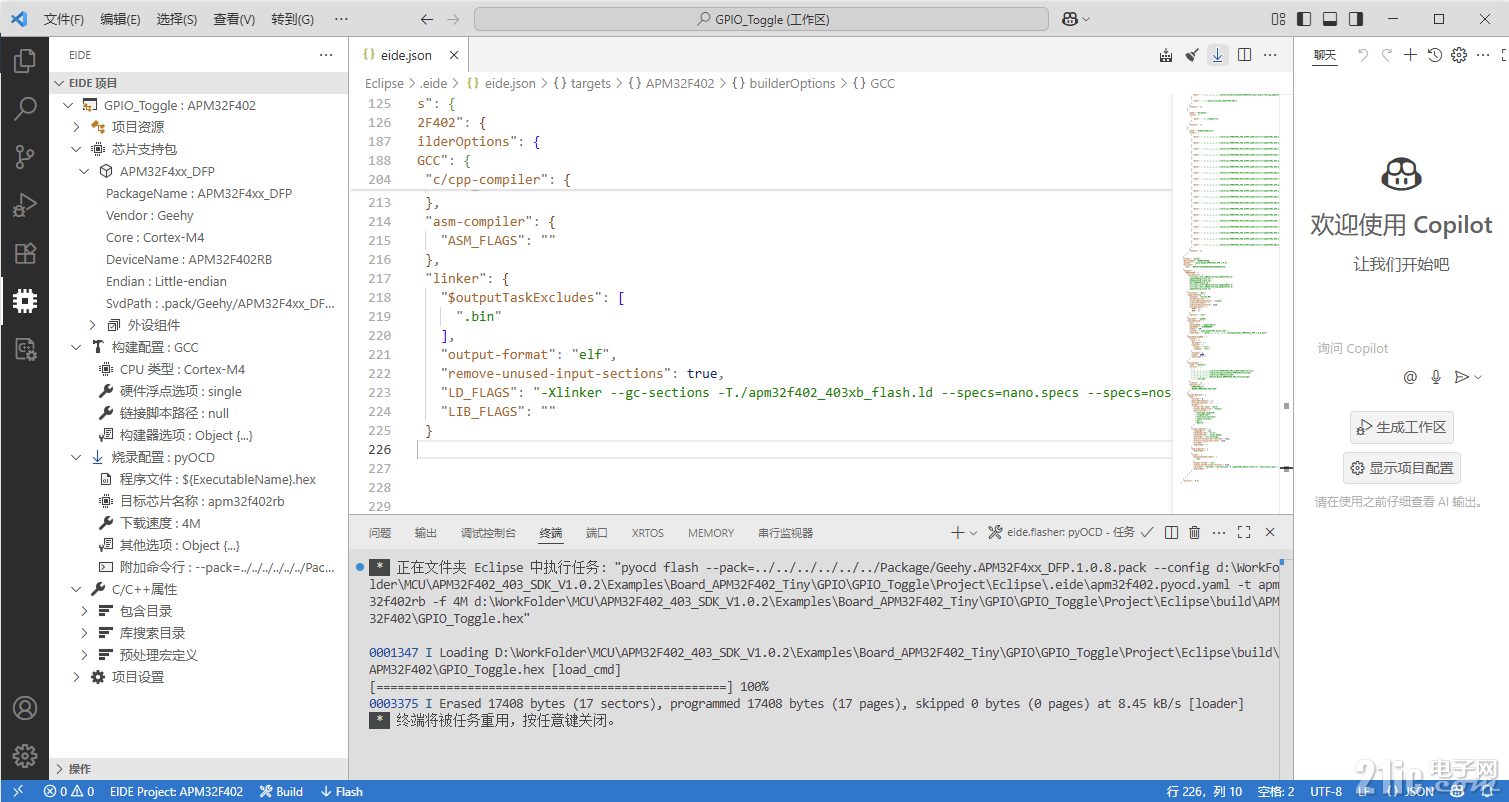Open editor More Actions ellipsis
This screenshot has width=1509, height=802.
click(1270, 55)
